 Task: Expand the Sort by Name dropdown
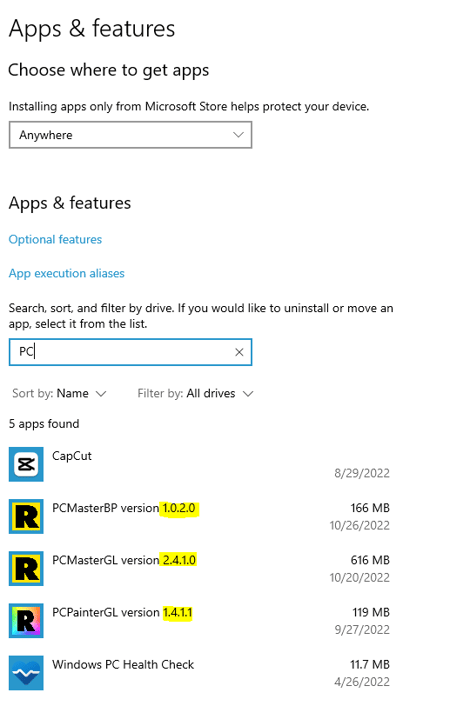59,394
